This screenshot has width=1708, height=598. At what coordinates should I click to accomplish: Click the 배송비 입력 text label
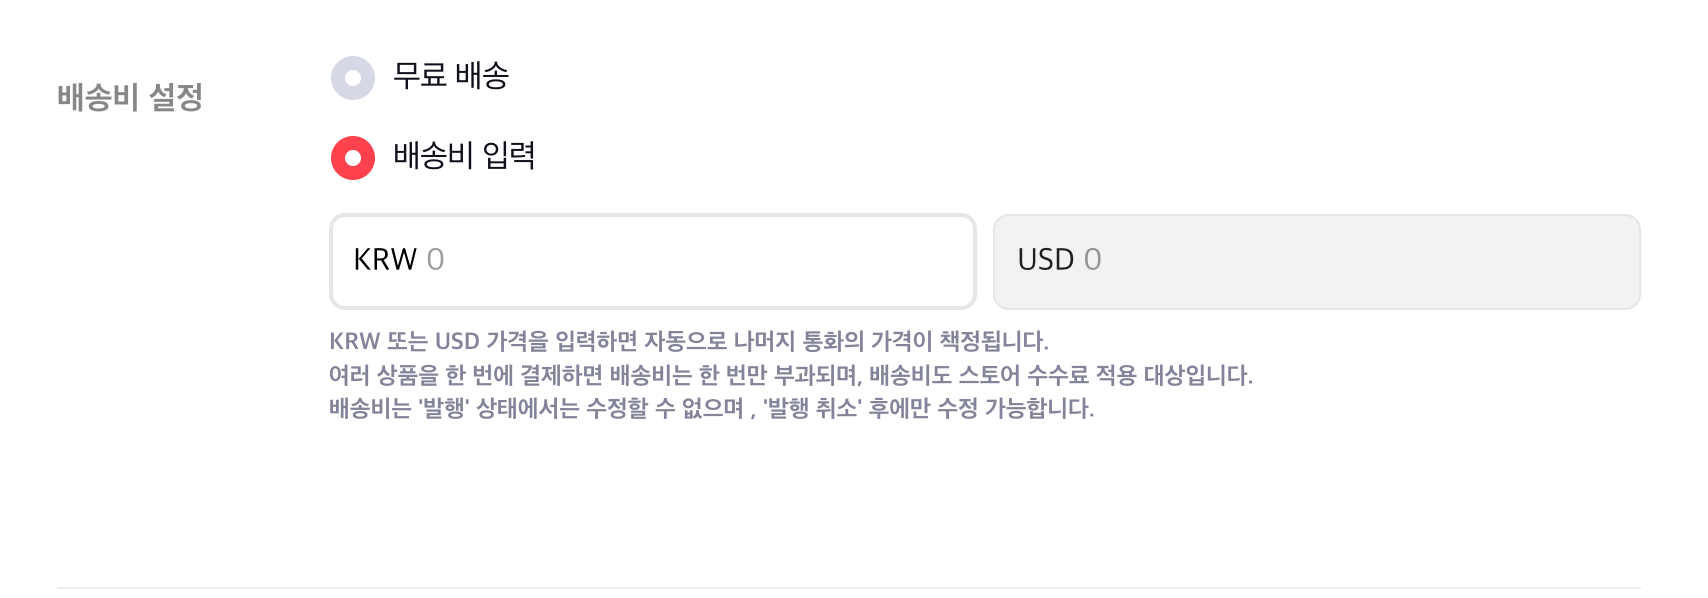click(462, 158)
